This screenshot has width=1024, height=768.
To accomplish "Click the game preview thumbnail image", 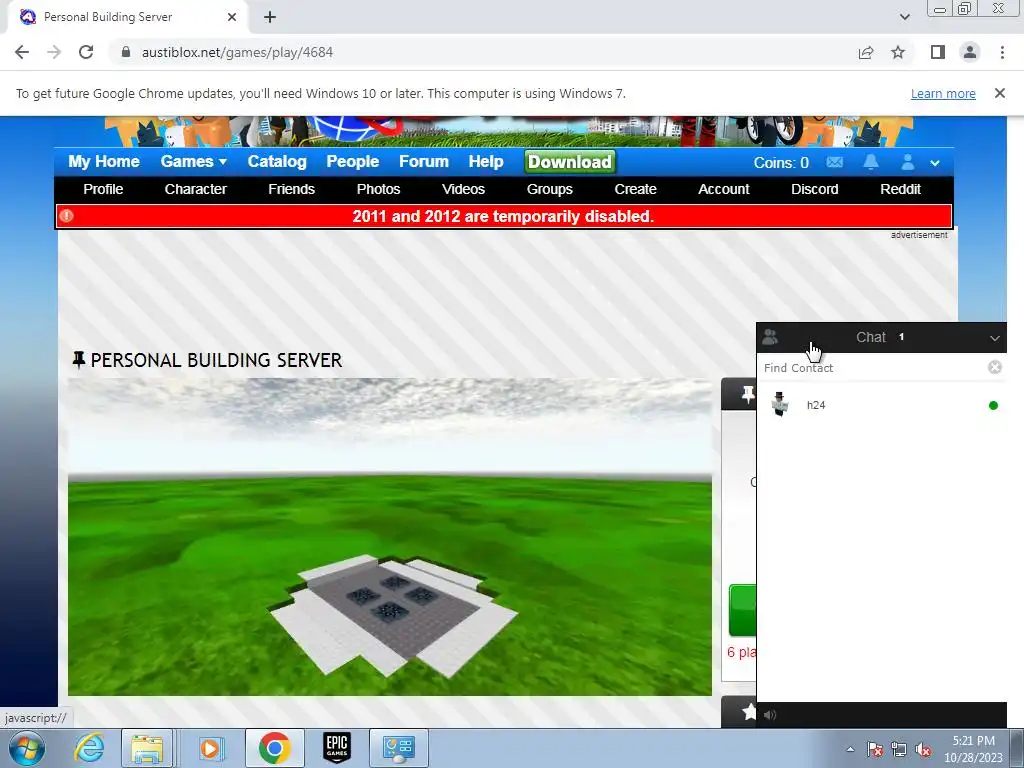I will pos(390,537).
